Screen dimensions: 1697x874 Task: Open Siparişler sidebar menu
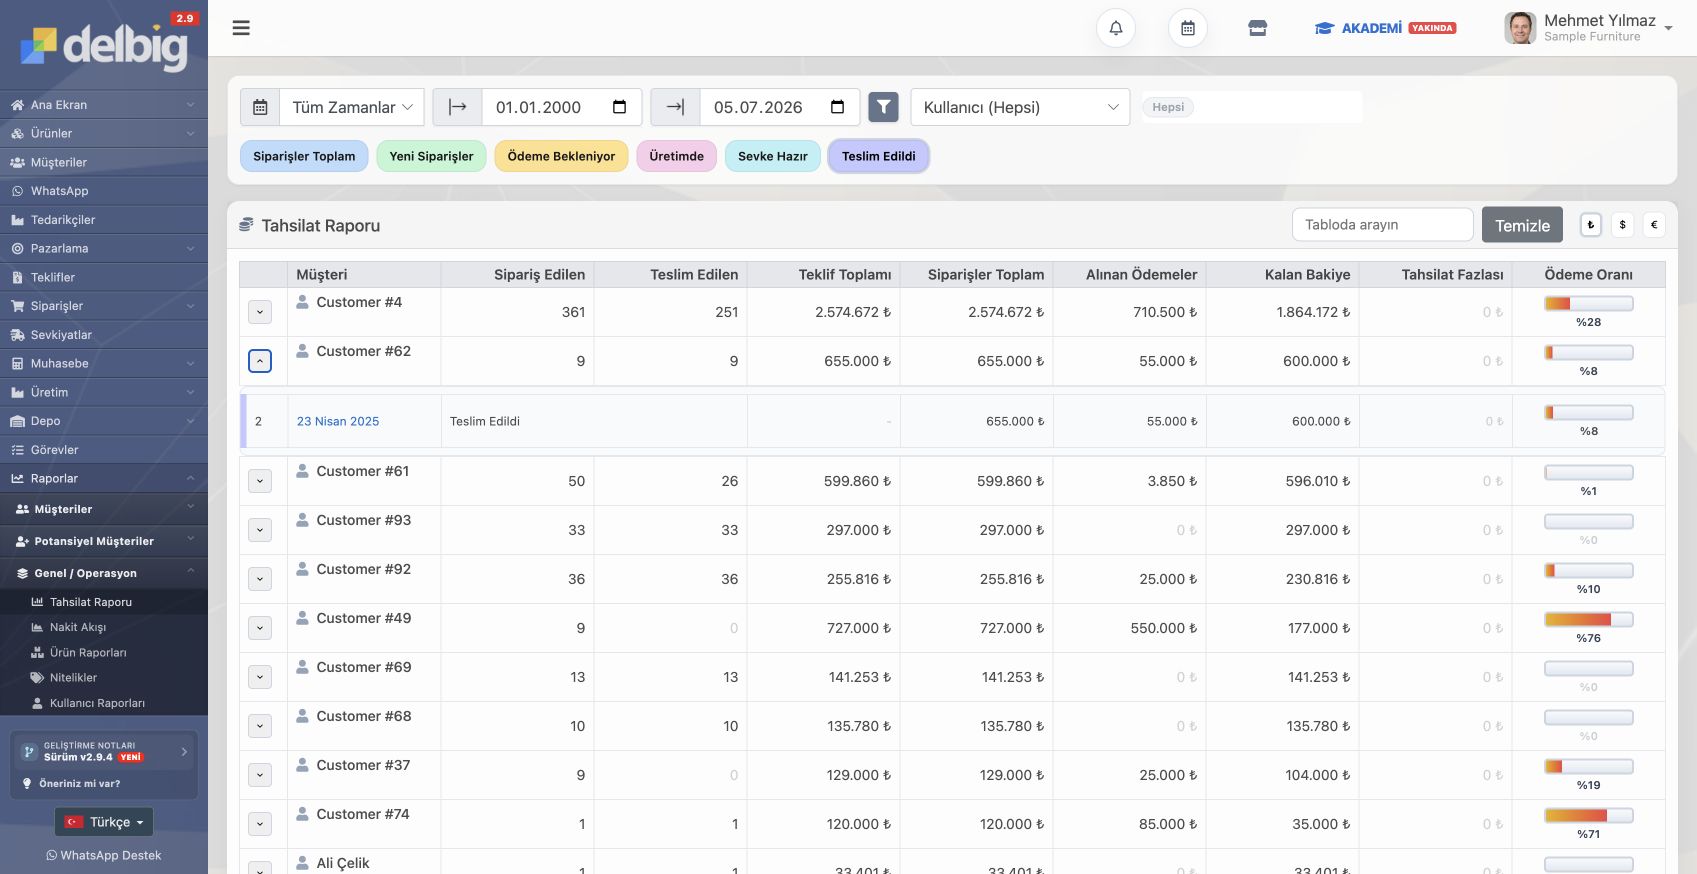click(104, 306)
